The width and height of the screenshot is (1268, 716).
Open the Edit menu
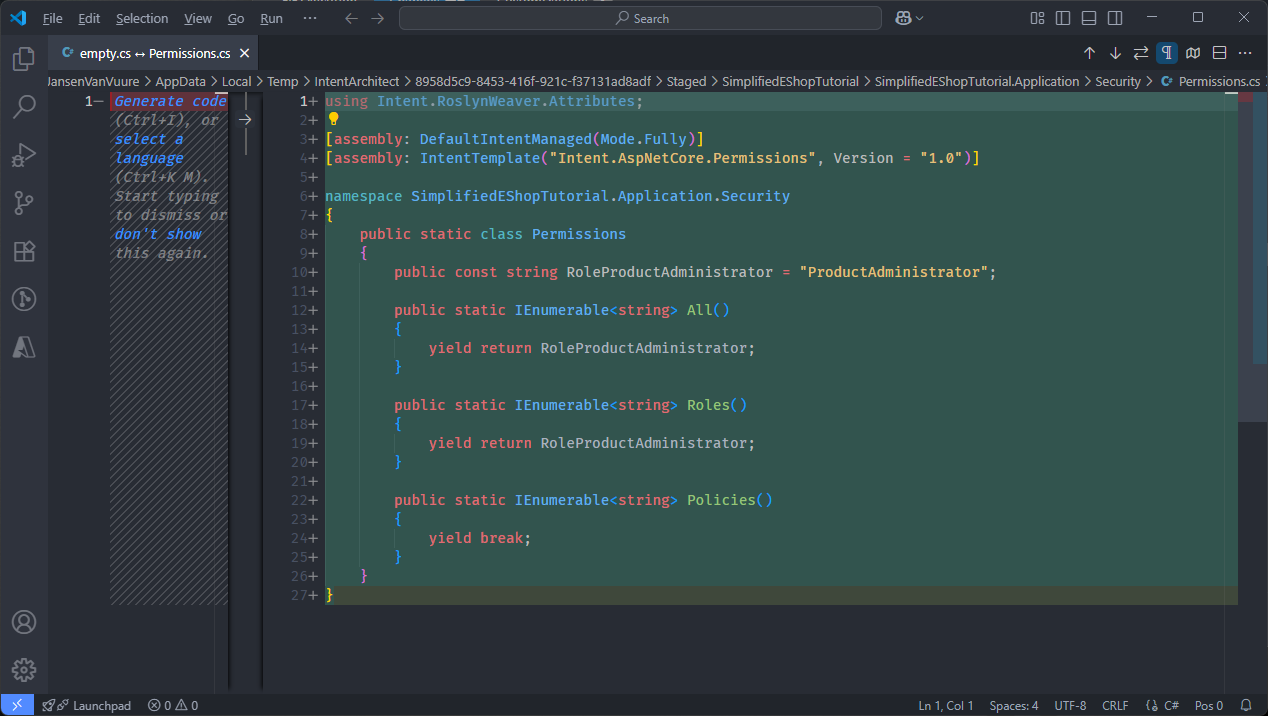(89, 18)
